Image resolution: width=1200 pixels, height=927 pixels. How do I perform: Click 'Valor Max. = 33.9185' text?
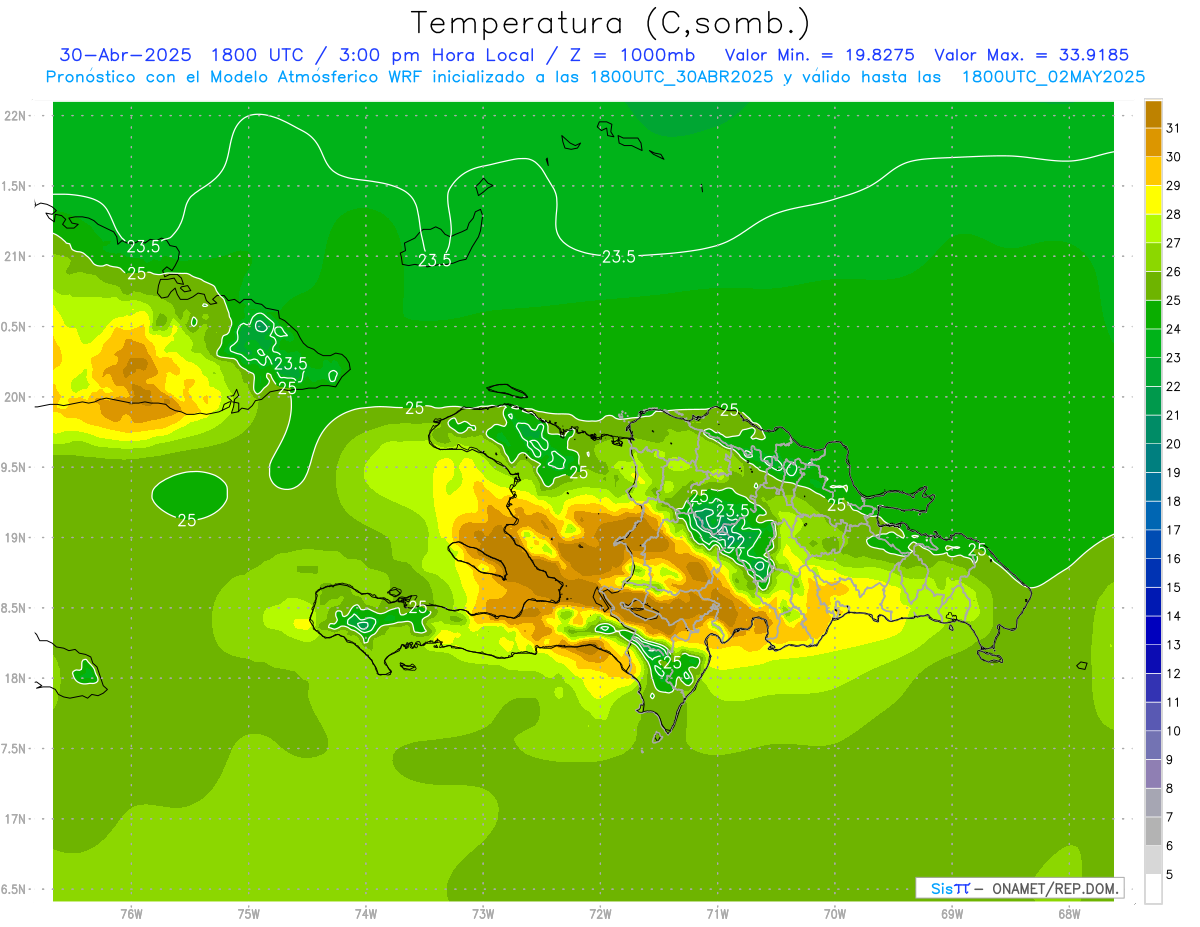(1030, 55)
